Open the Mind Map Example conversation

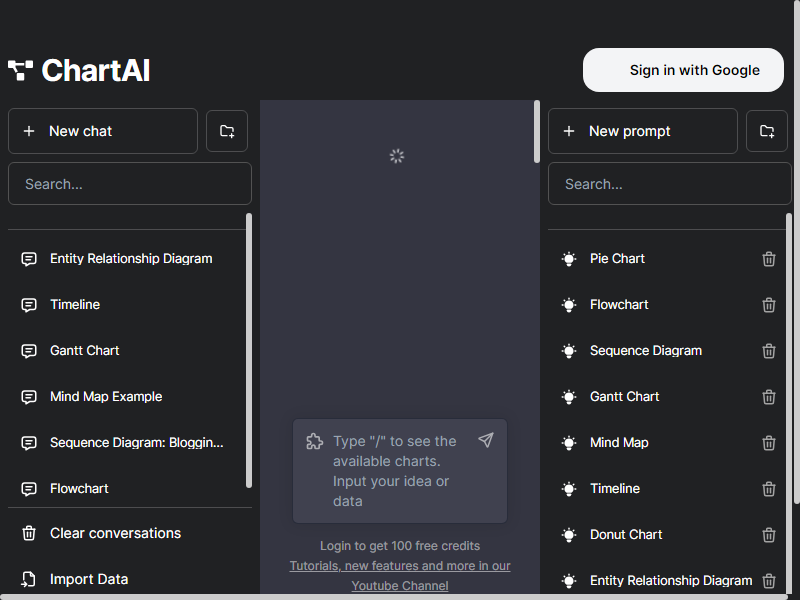click(126, 396)
